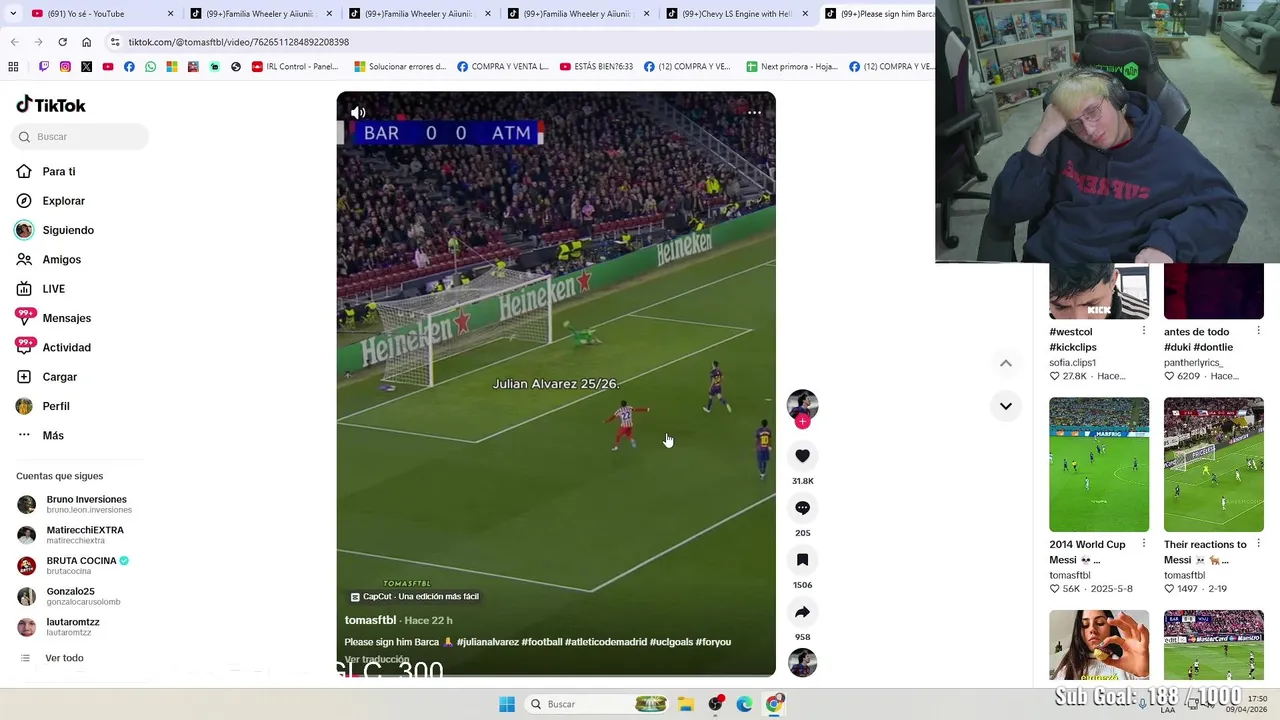Open the tomasftbl username link under video
1280x720 pixels.
coord(370,620)
